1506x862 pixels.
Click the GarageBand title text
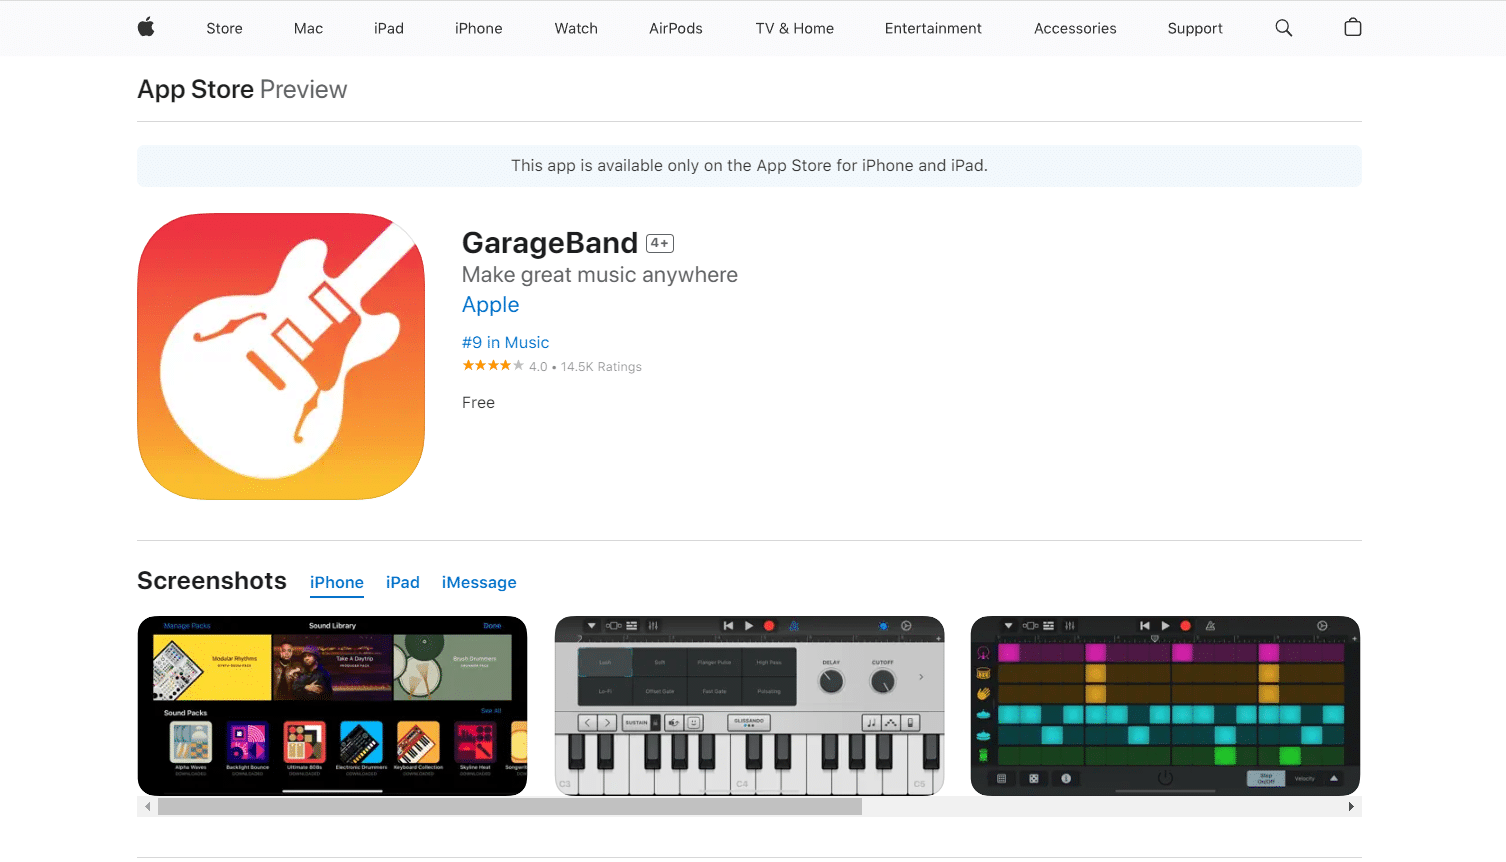click(550, 243)
